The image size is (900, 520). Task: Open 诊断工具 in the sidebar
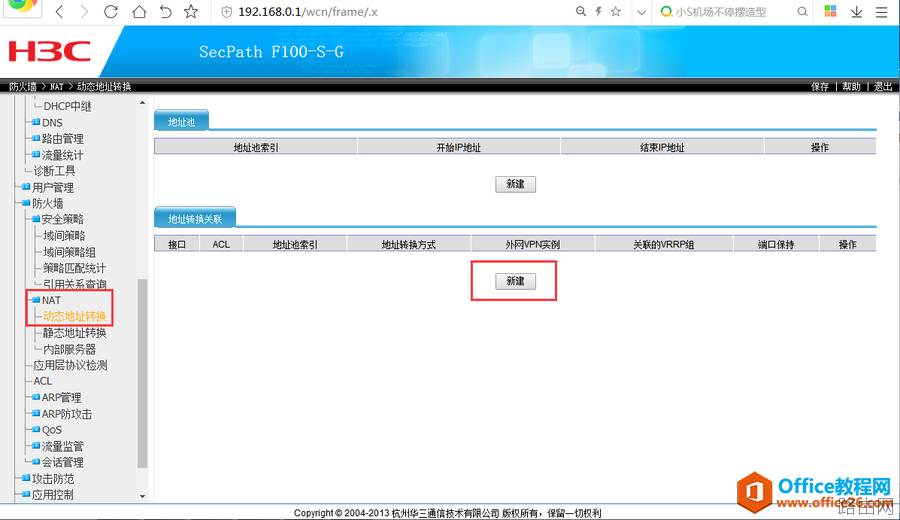[x=54, y=171]
